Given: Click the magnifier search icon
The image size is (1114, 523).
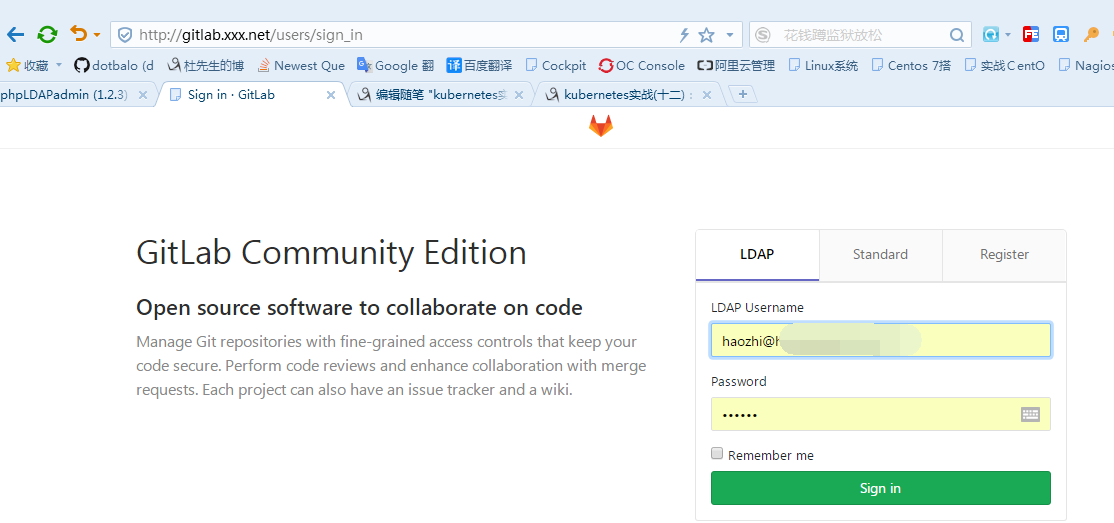Looking at the screenshot, I should click(957, 35).
